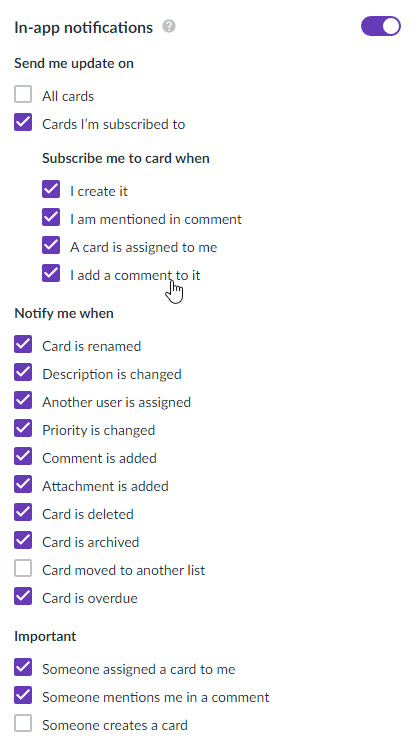Disable Description is changed notification

tap(23, 373)
